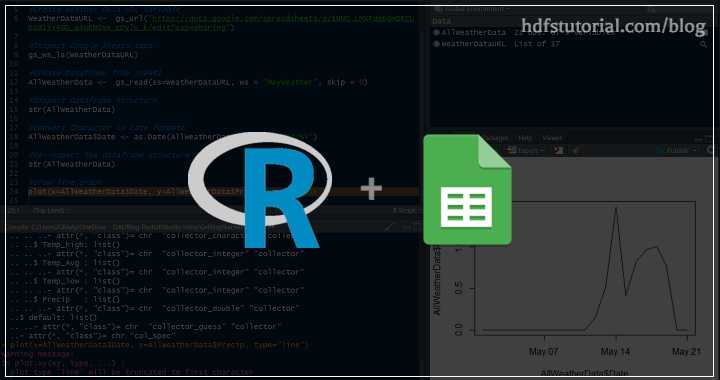The width and height of the screenshot is (720, 380).
Task: Expand the AllWeatherData entry in Environment
Action: [x=437, y=33]
